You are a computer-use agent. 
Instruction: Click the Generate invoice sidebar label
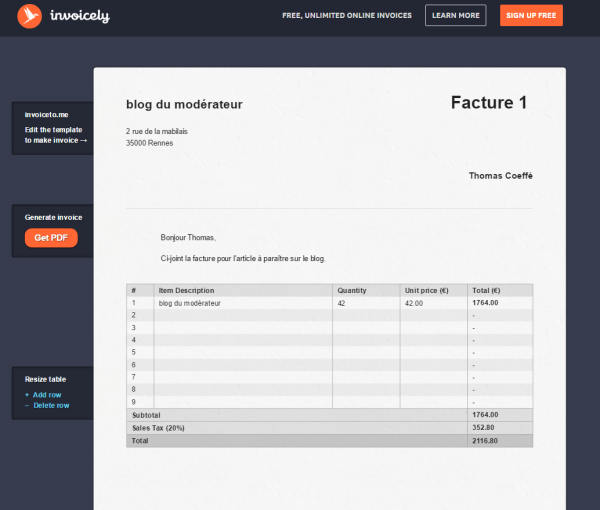pos(53,217)
